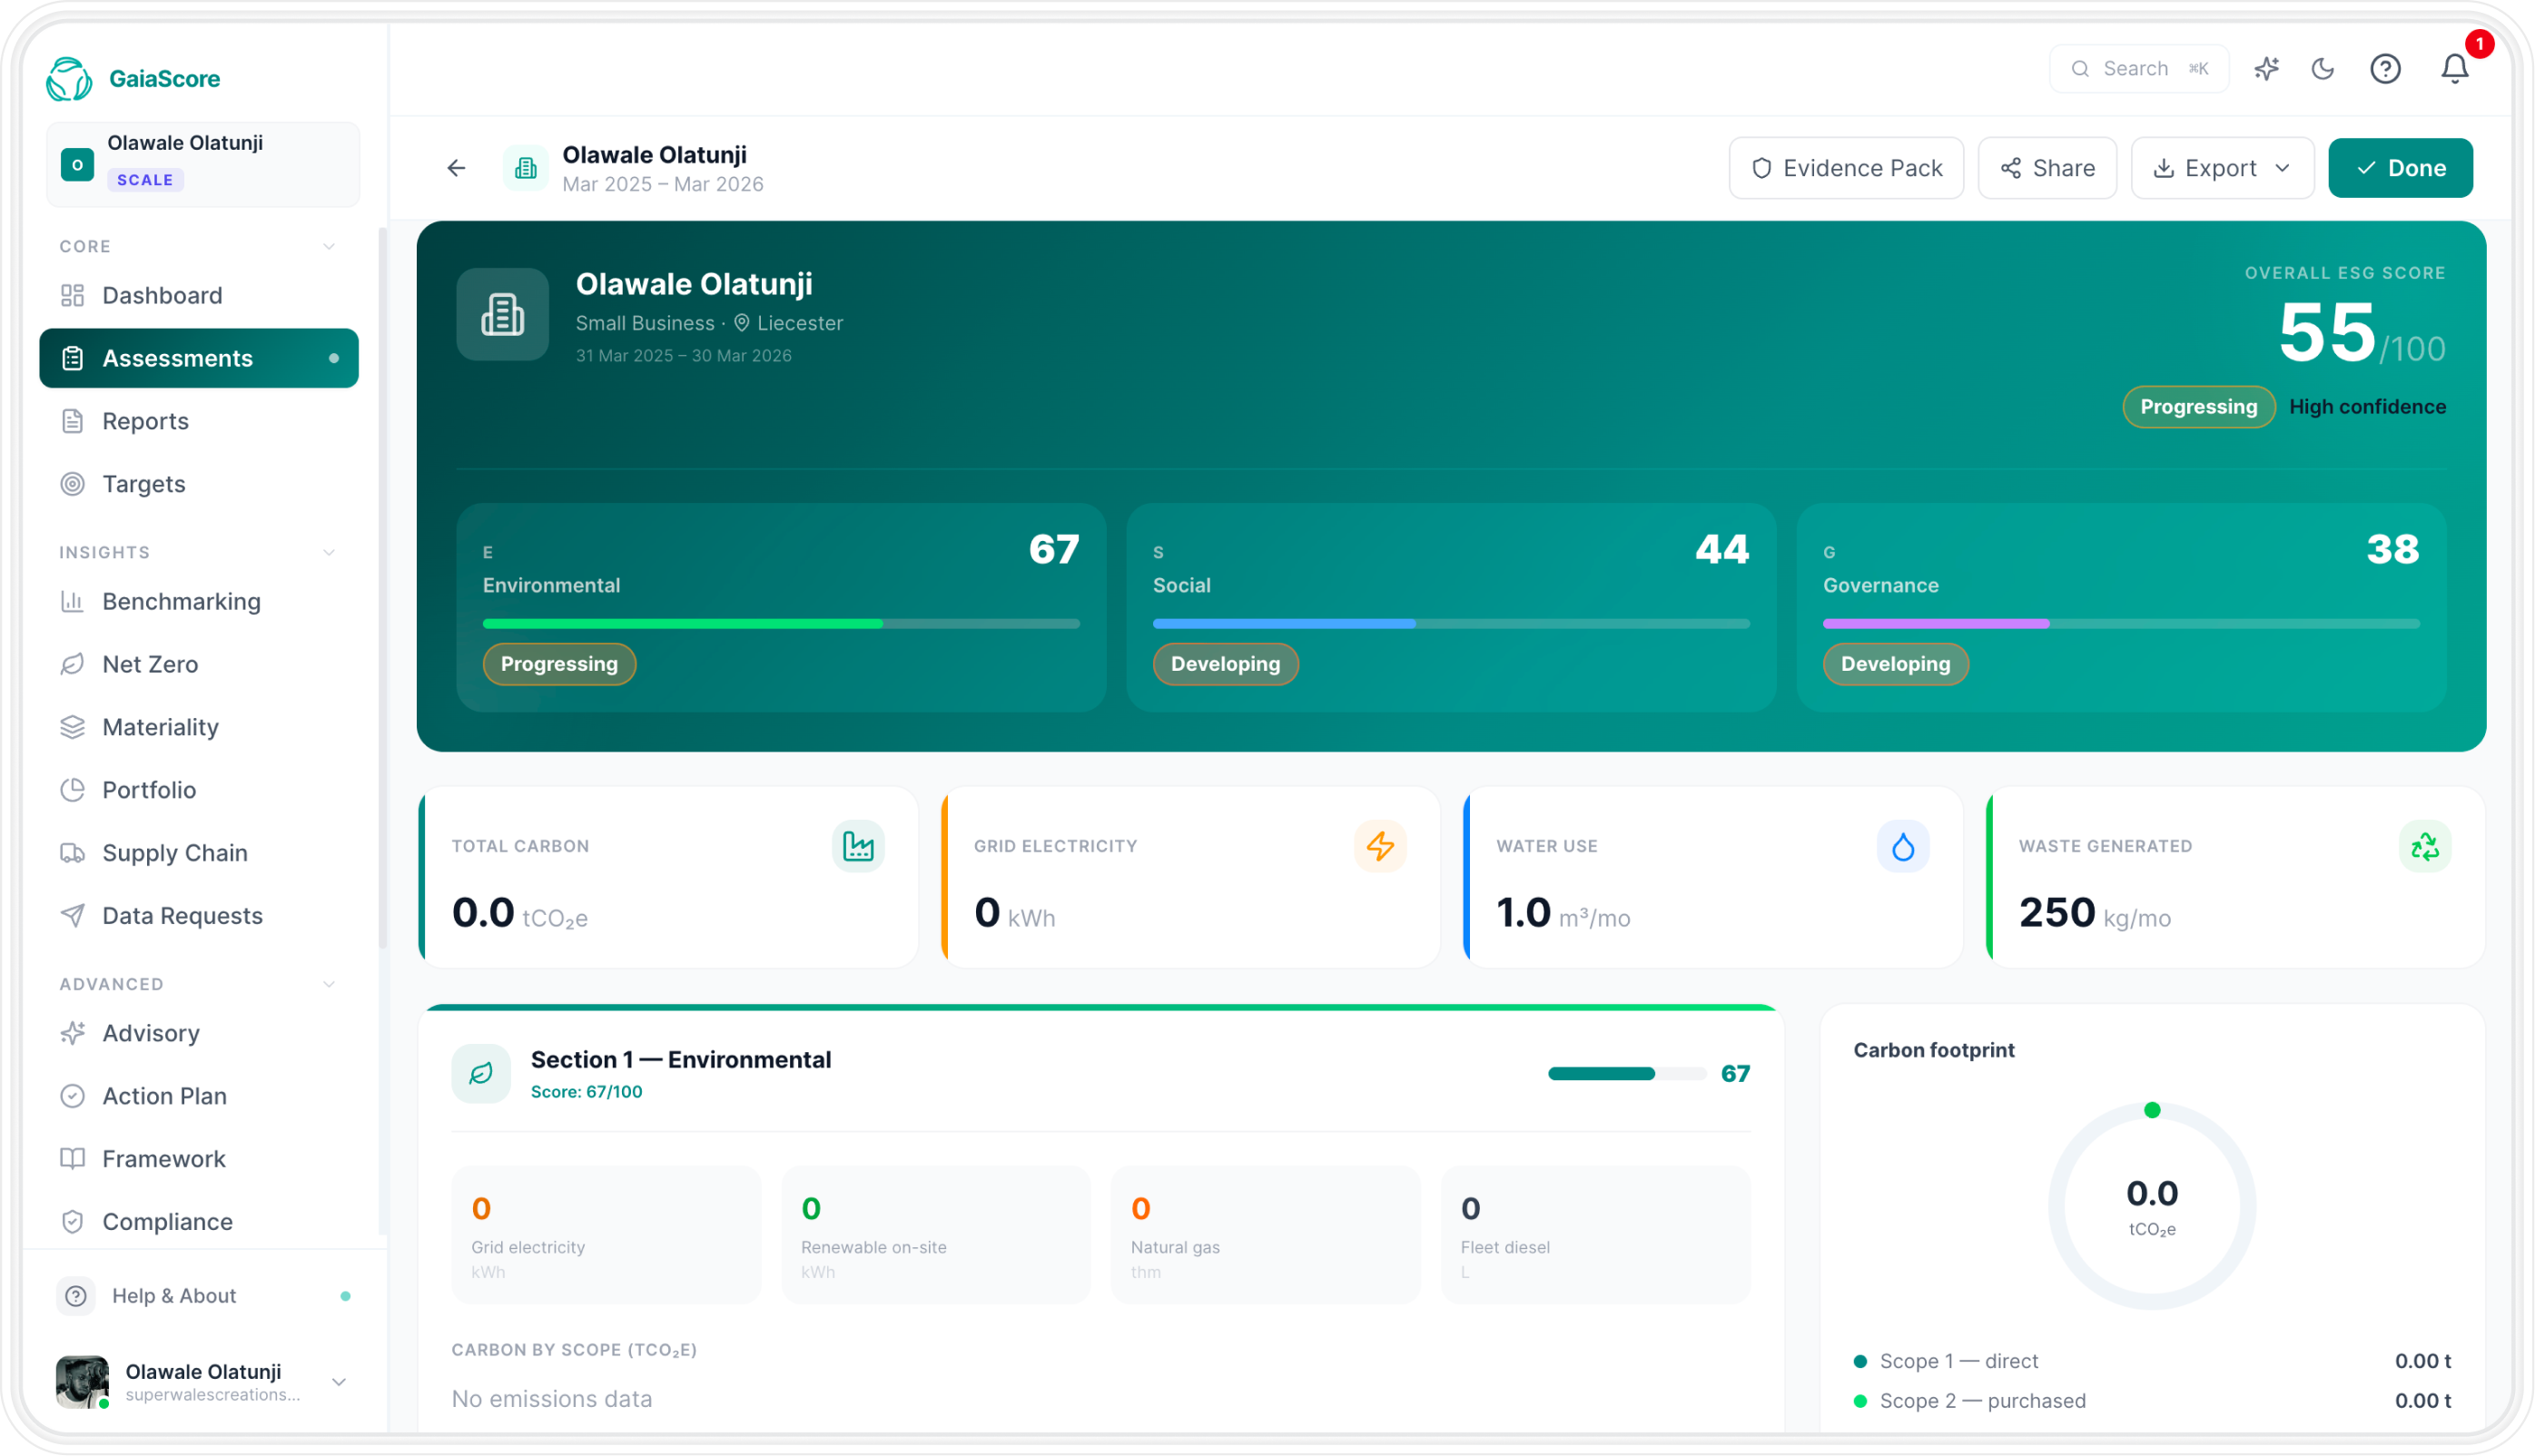The width and height of the screenshot is (2535, 1456).
Task: Navigate to Net Zero
Action: pos(199,664)
